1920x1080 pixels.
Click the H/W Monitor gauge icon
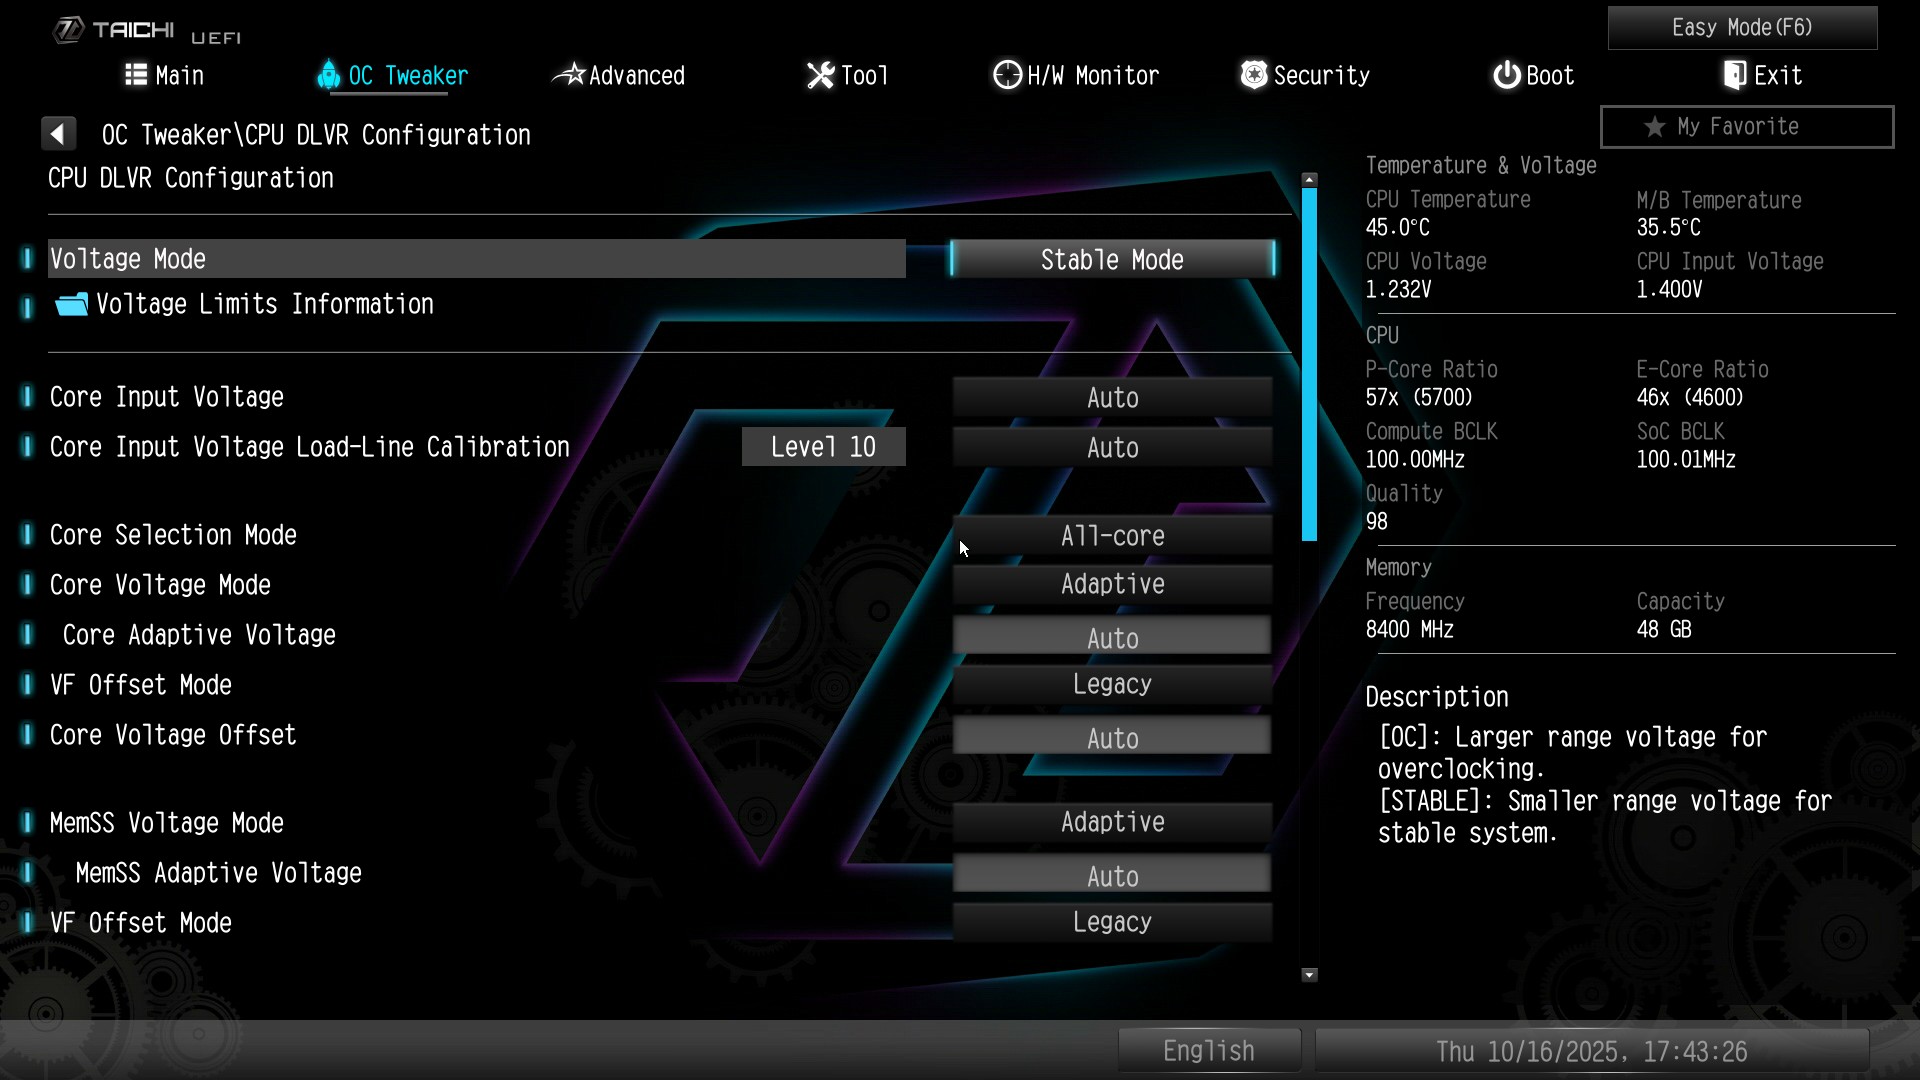tap(1007, 75)
